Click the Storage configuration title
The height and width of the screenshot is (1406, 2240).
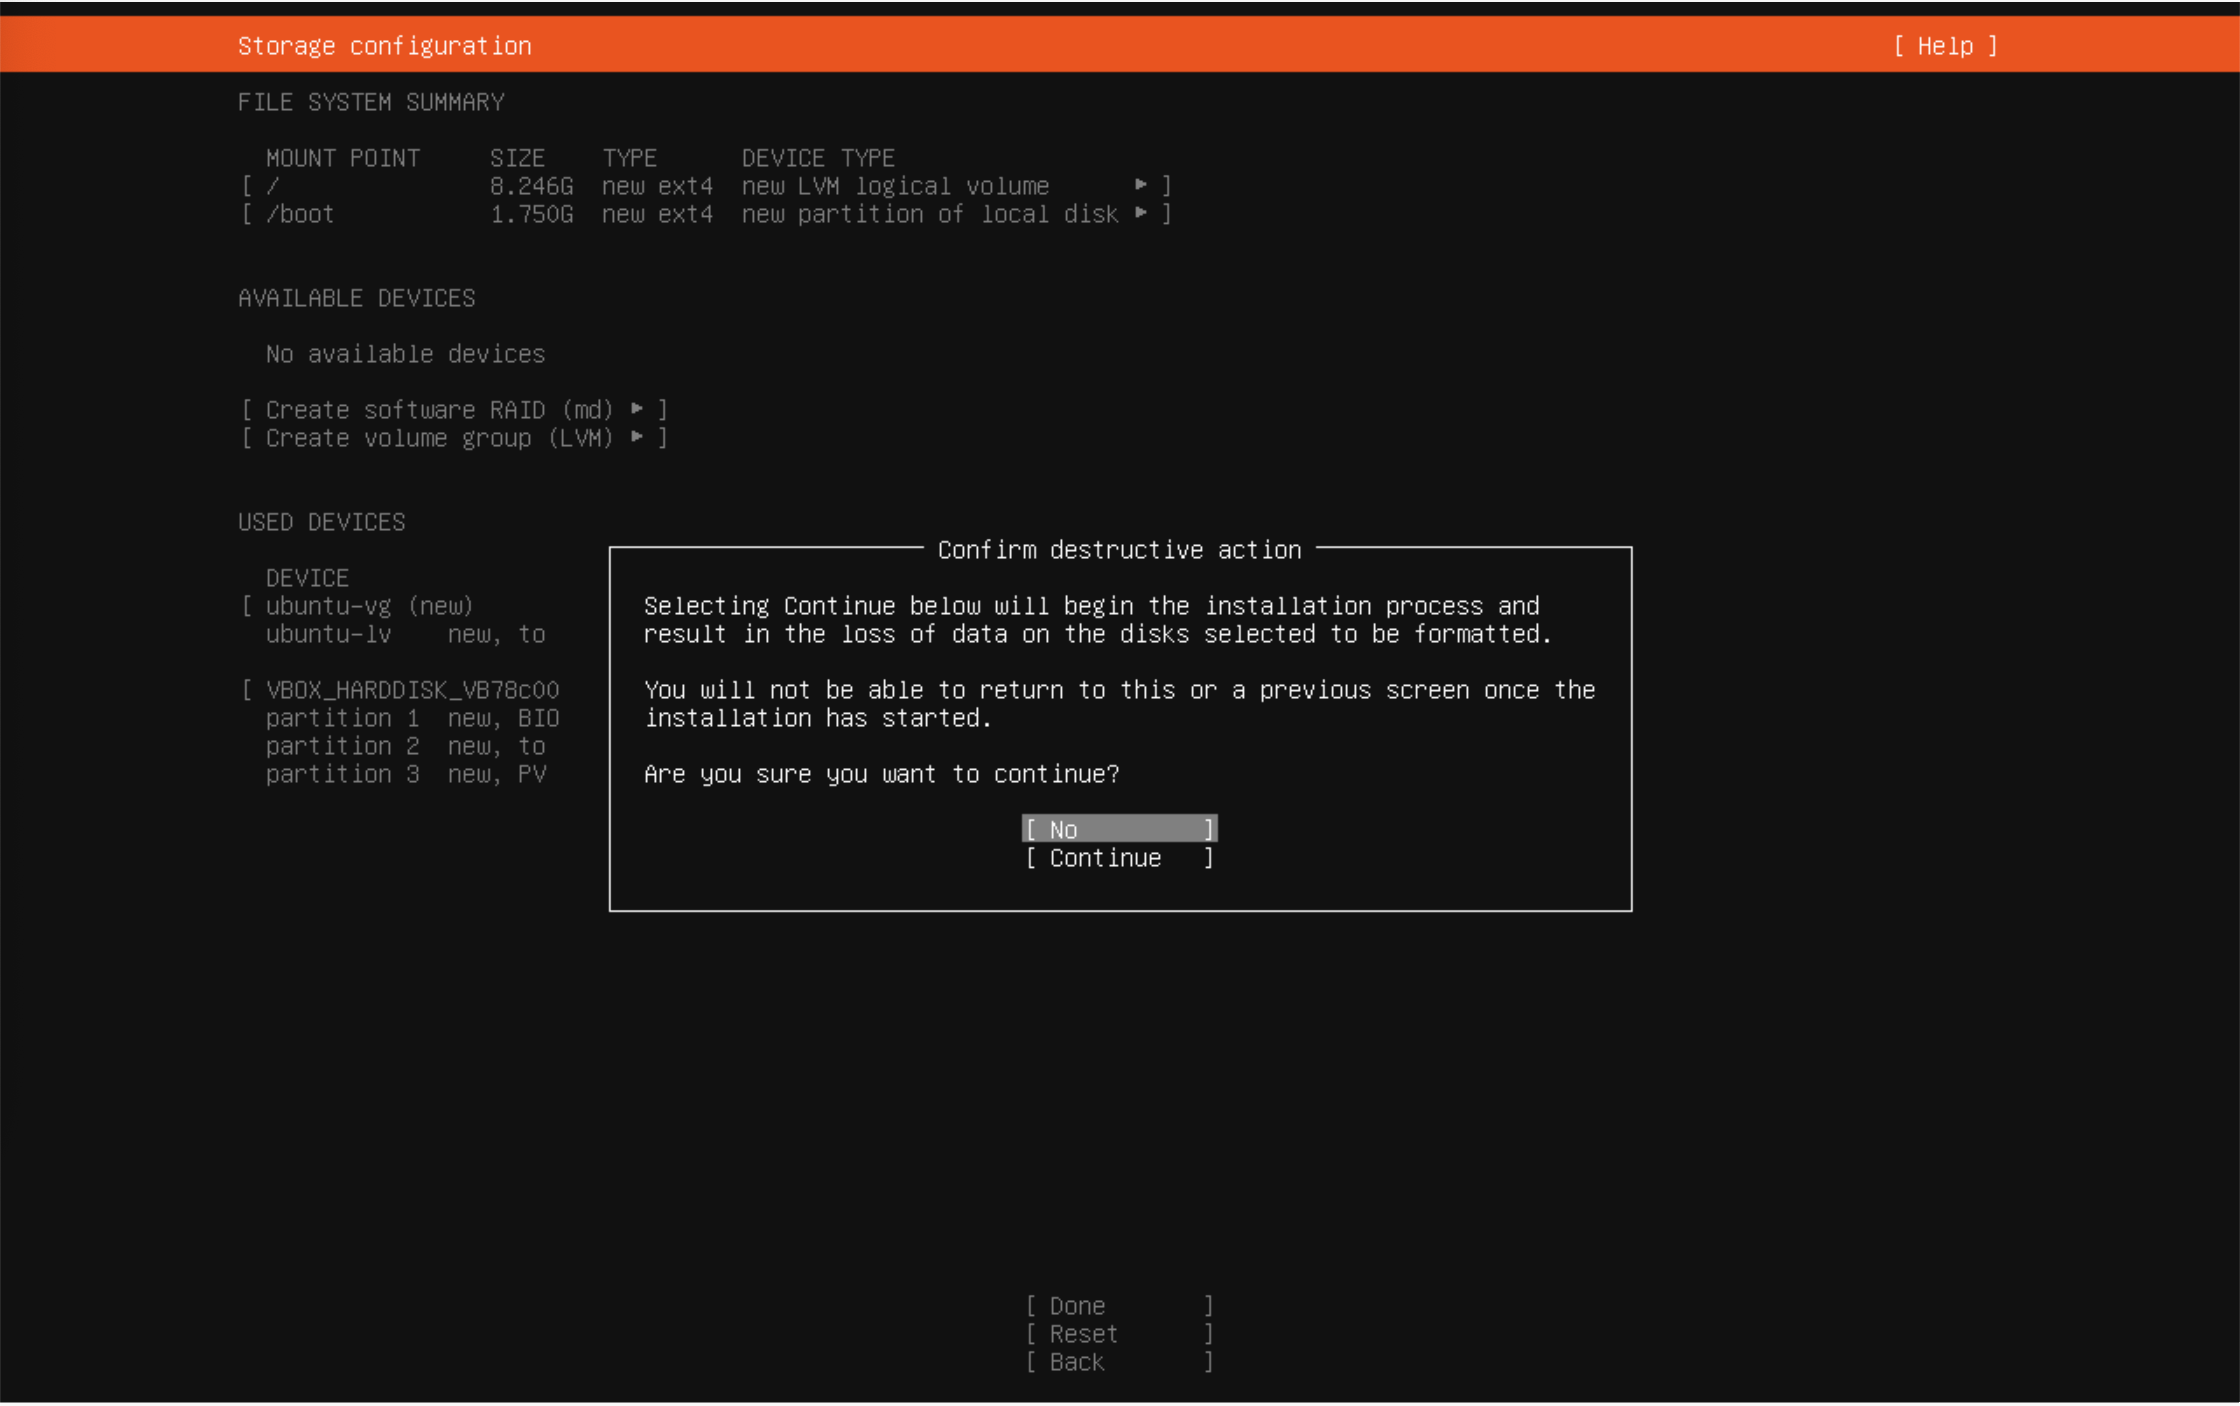(384, 46)
